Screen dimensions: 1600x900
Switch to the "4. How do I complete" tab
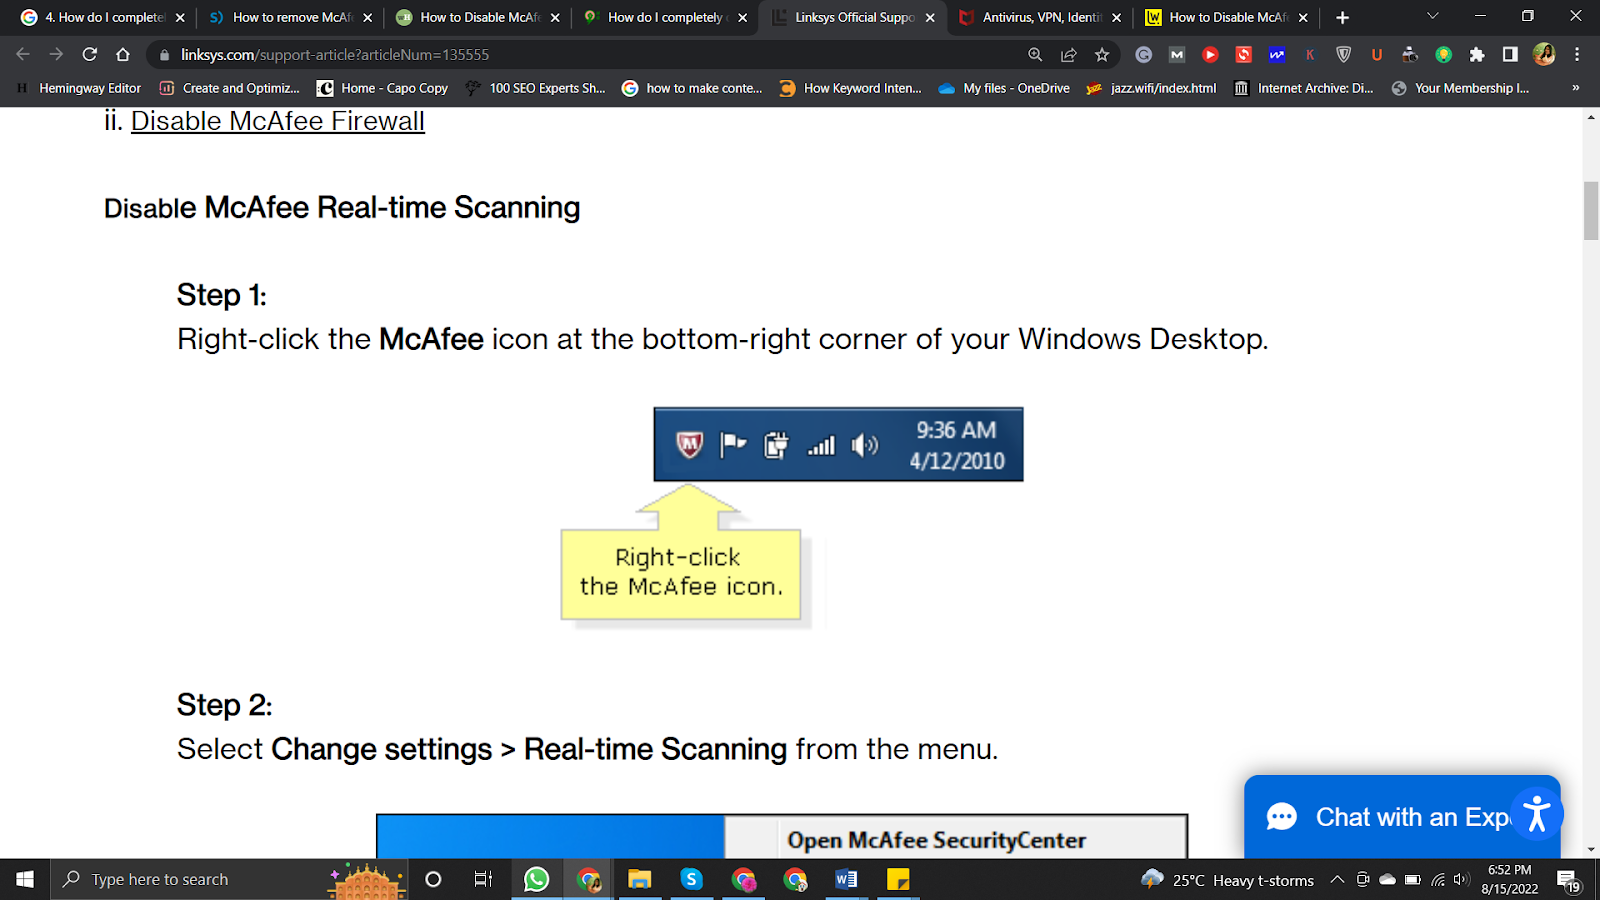coord(104,17)
